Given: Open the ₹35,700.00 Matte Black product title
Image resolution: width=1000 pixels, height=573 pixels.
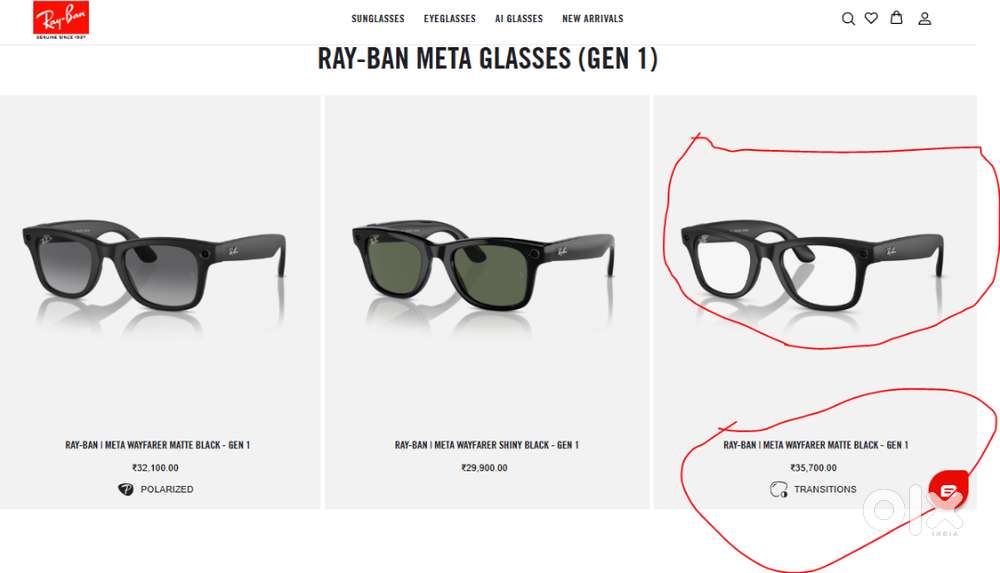Looking at the screenshot, I should click(x=816, y=445).
